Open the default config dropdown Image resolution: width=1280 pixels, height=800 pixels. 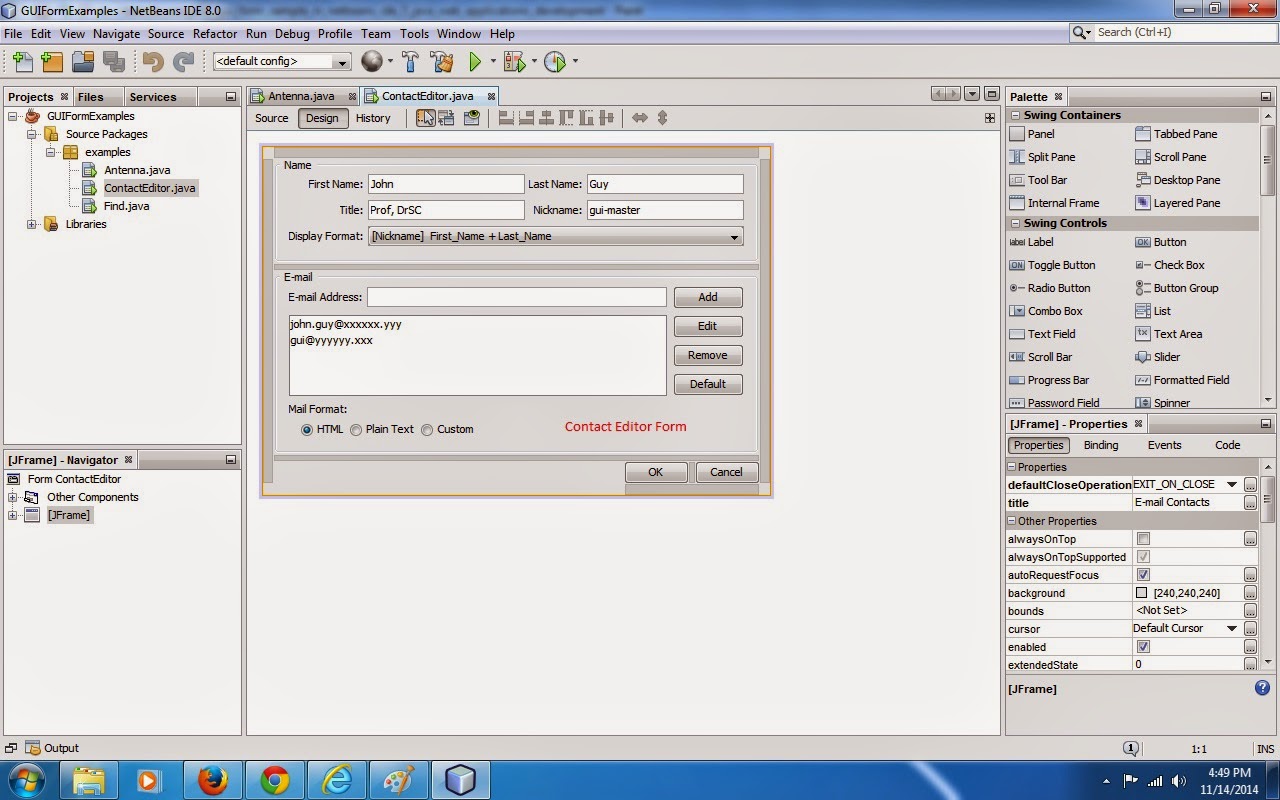click(x=343, y=61)
